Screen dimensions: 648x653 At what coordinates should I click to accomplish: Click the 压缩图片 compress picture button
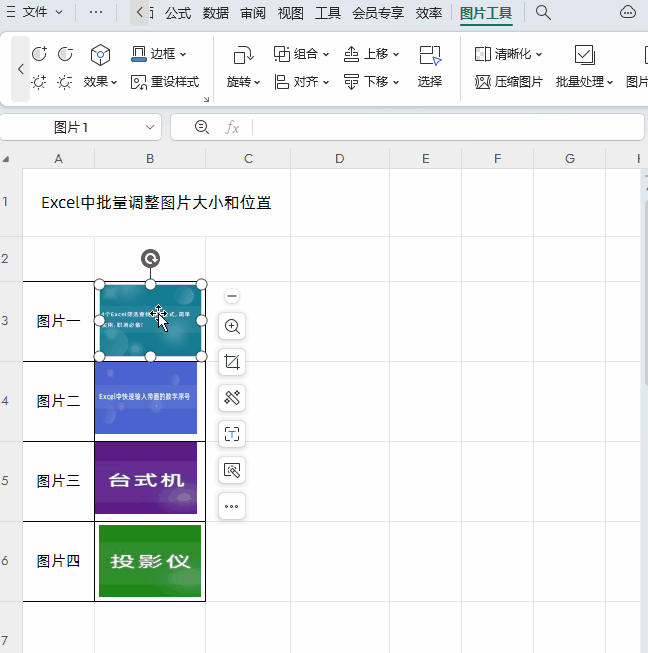click(x=508, y=82)
